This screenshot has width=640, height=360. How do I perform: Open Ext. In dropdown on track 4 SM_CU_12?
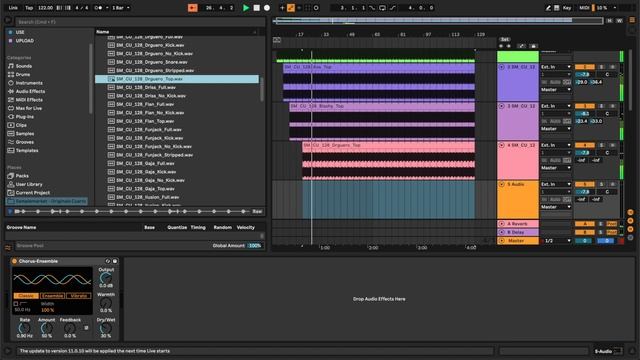point(556,145)
